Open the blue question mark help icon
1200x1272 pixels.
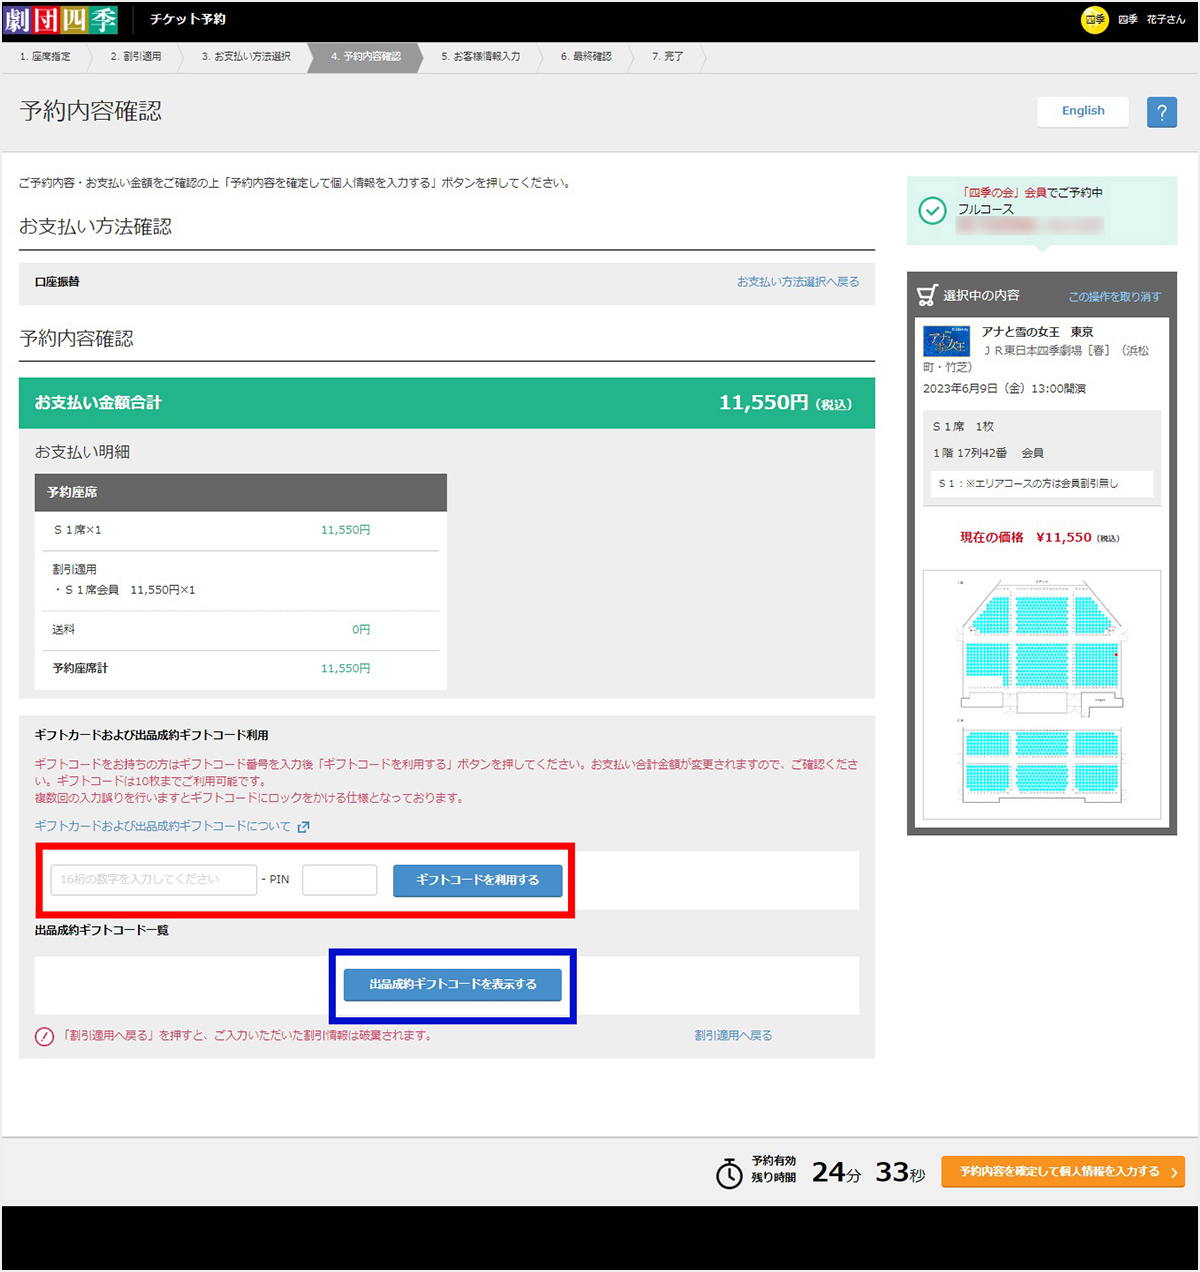click(1161, 112)
